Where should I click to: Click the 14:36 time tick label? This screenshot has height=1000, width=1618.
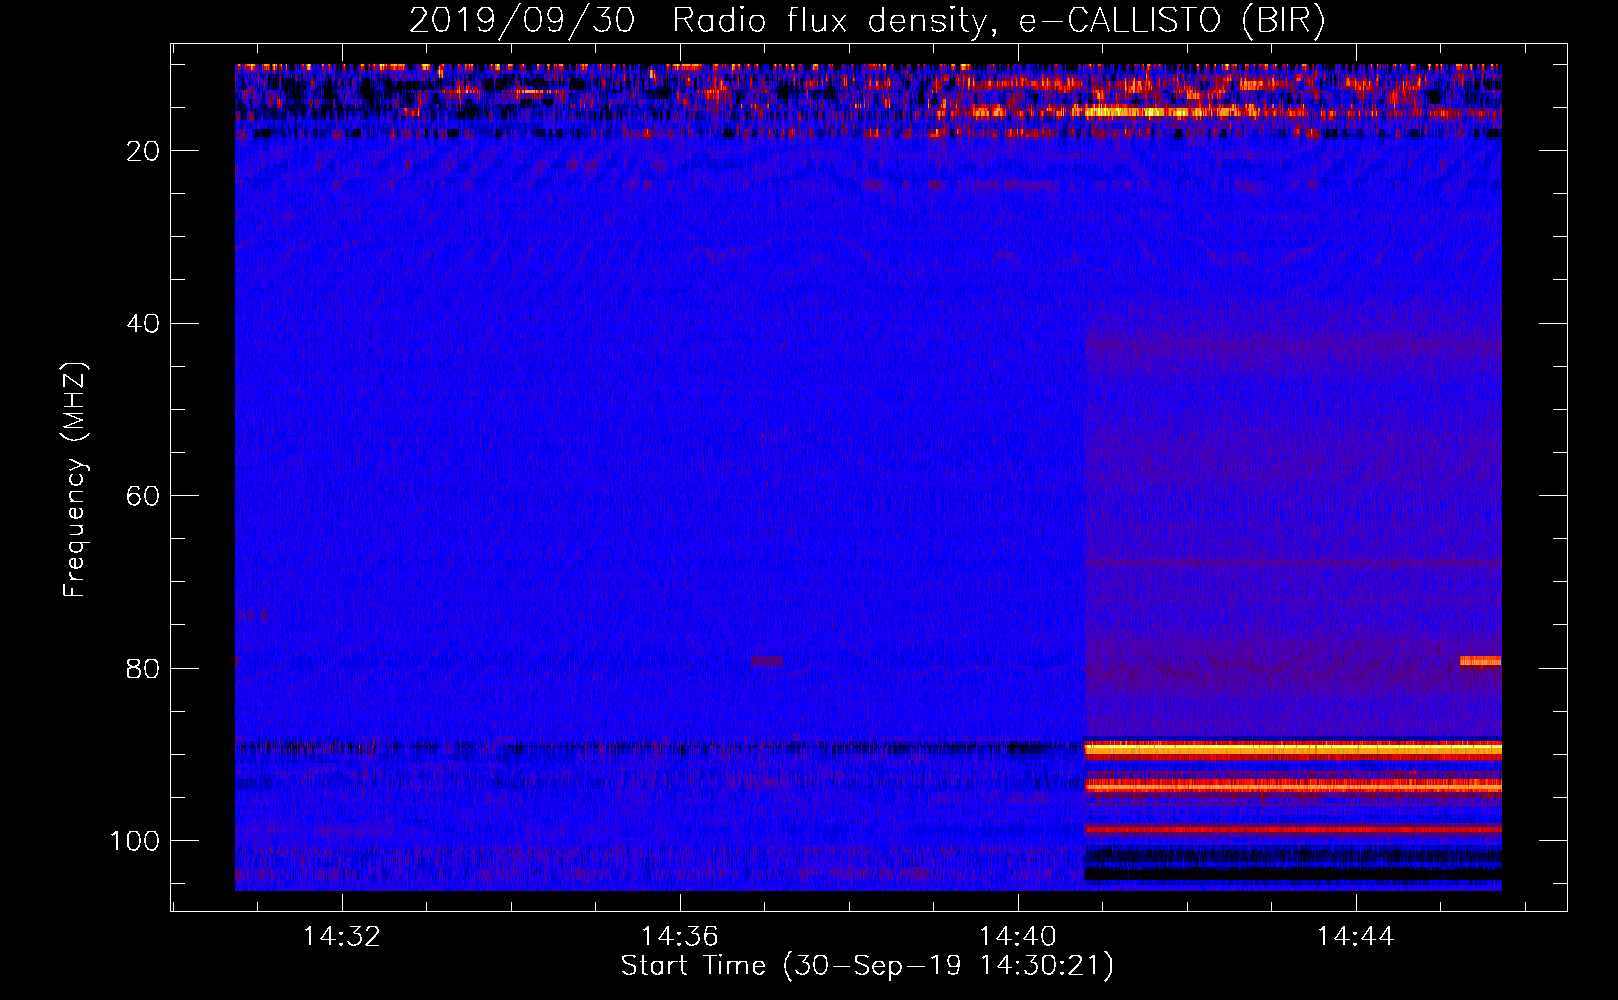pos(680,937)
